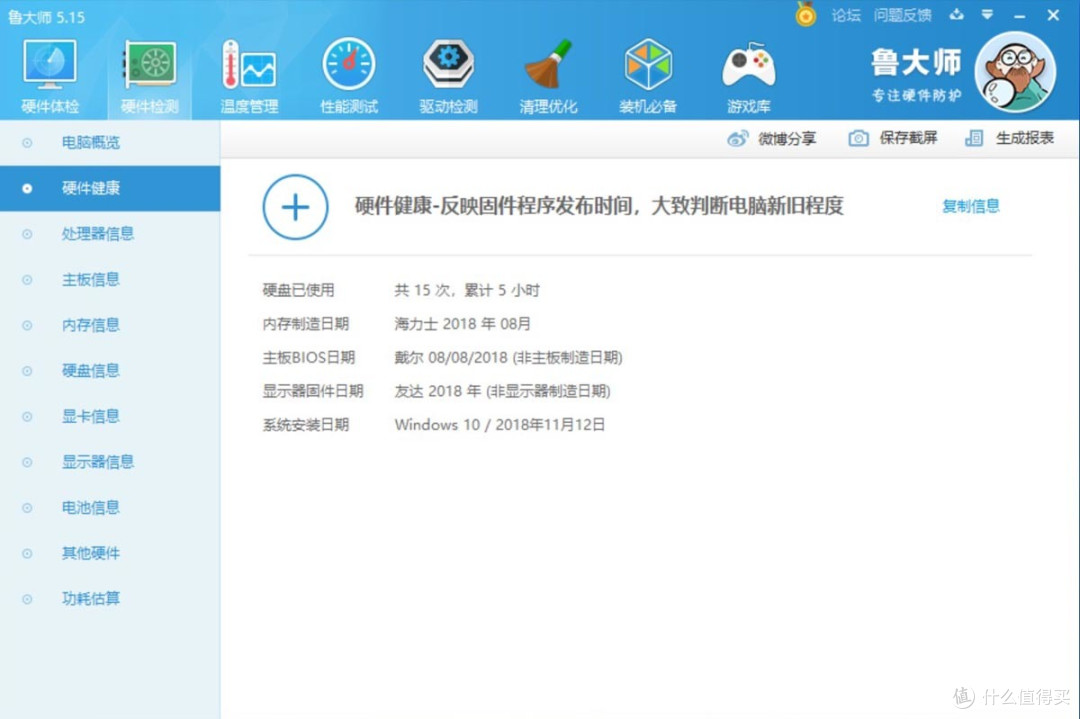The width and height of the screenshot is (1080, 719).
Task: Open the 问题反馈 feedback link
Action: (x=902, y=15)
